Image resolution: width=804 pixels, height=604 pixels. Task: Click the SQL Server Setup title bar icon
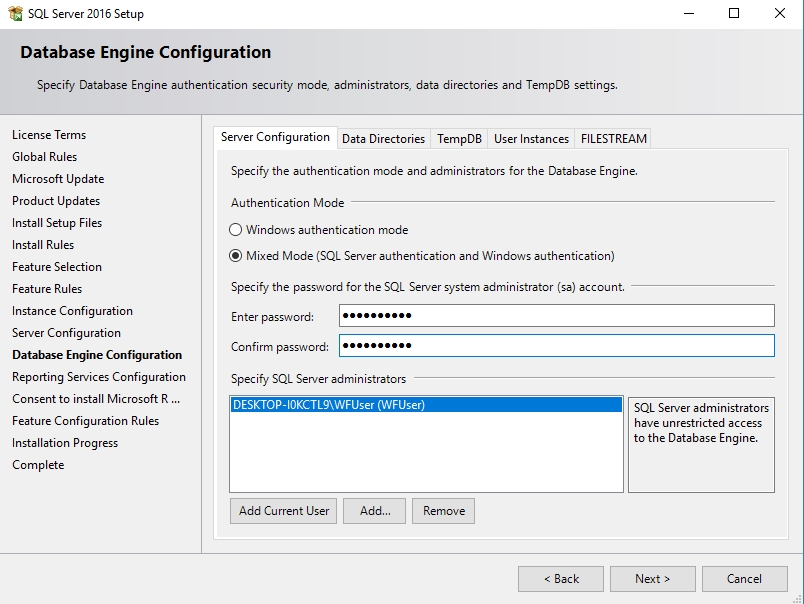coord(15,14)
